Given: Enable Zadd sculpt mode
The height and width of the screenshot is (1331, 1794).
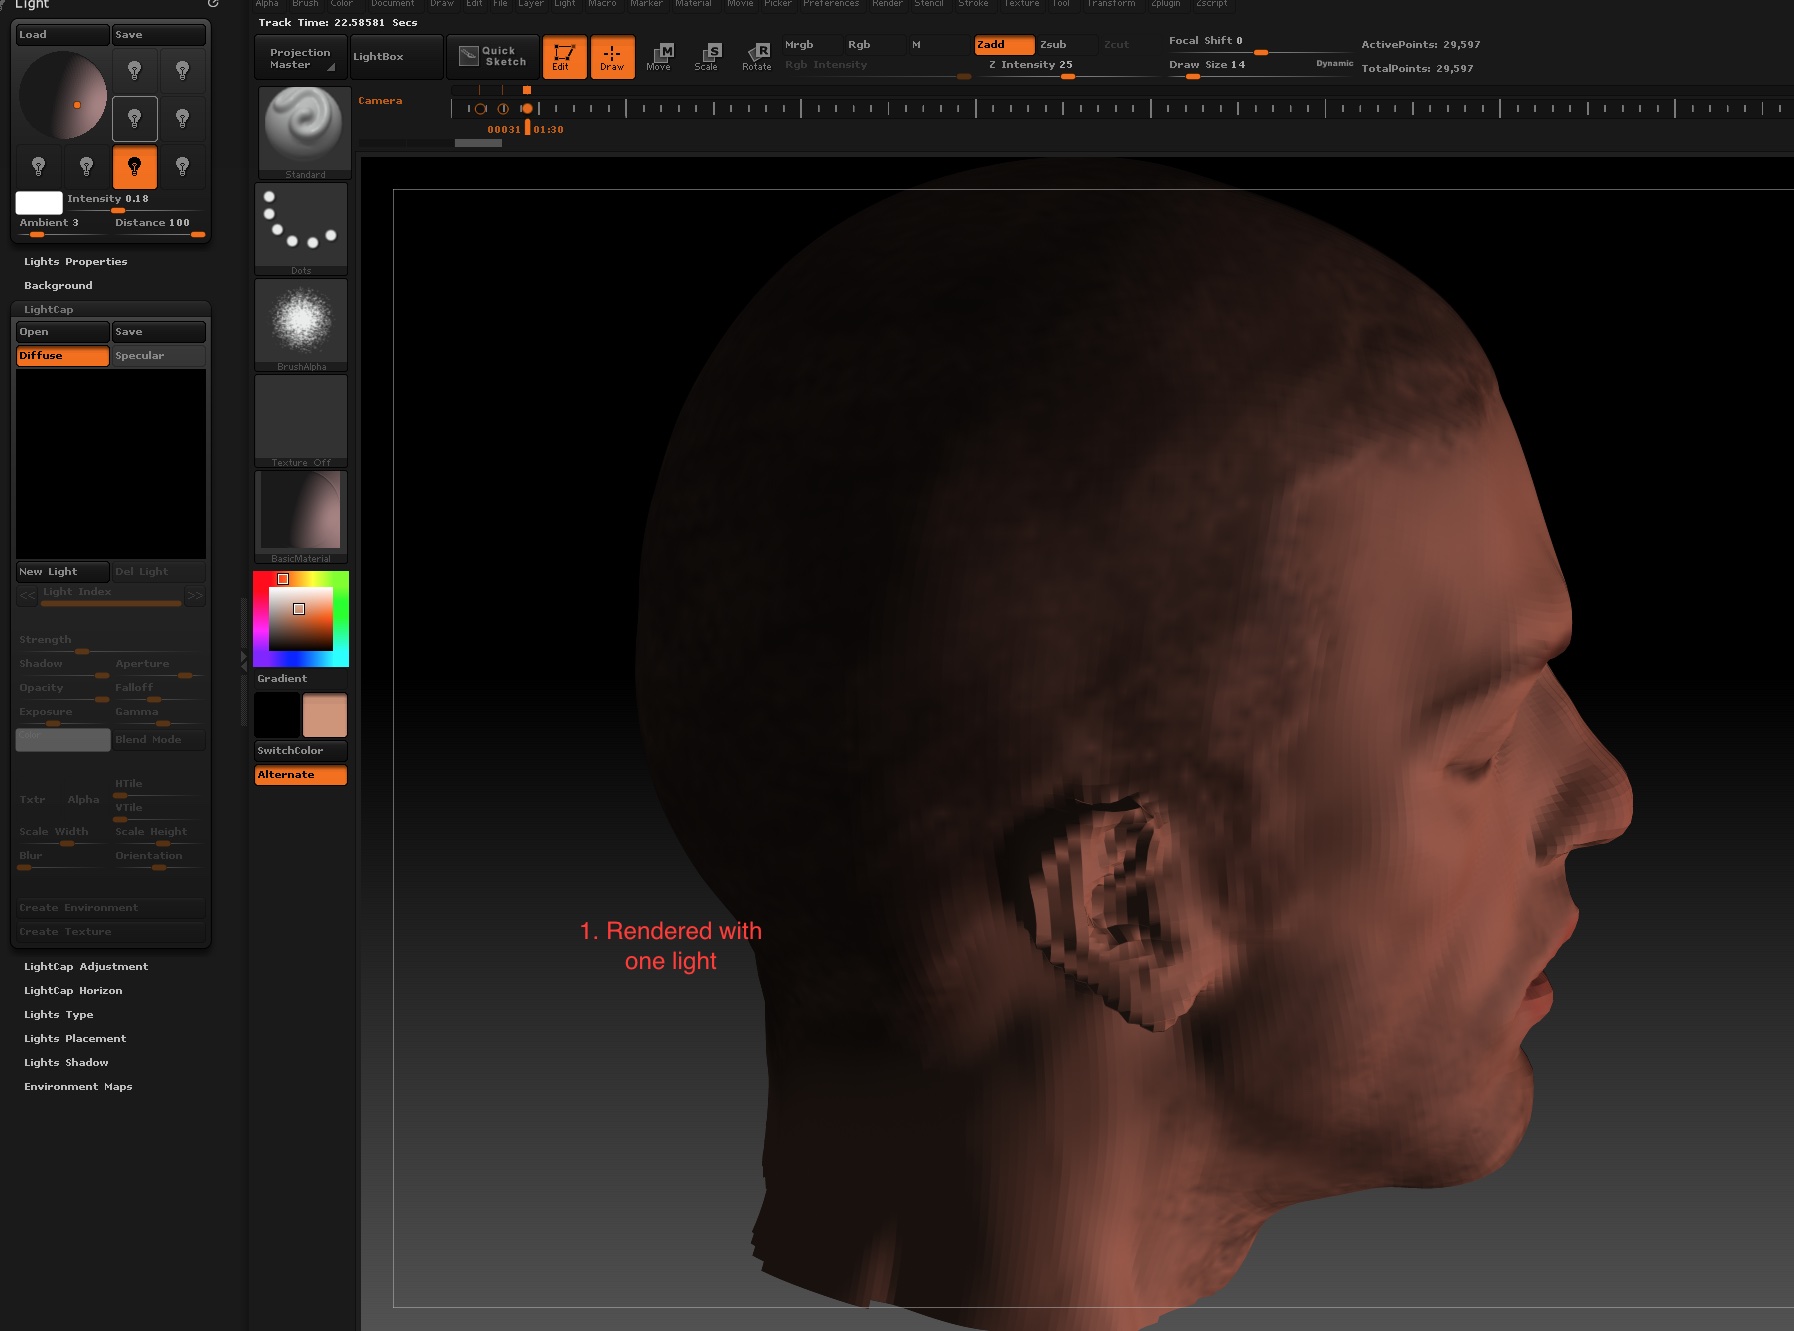Looking at the screenshot, I should click(1004, 45).
